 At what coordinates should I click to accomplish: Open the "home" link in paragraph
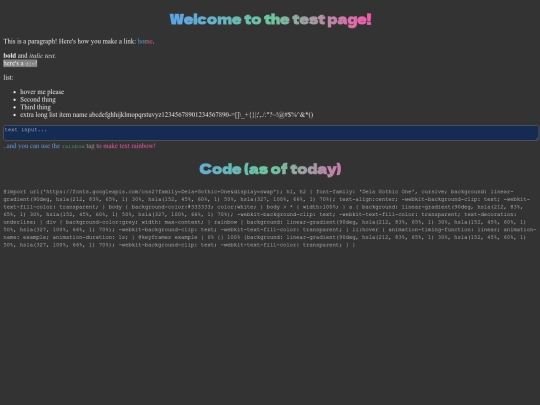pyautogui.click(x=145, y=41)
